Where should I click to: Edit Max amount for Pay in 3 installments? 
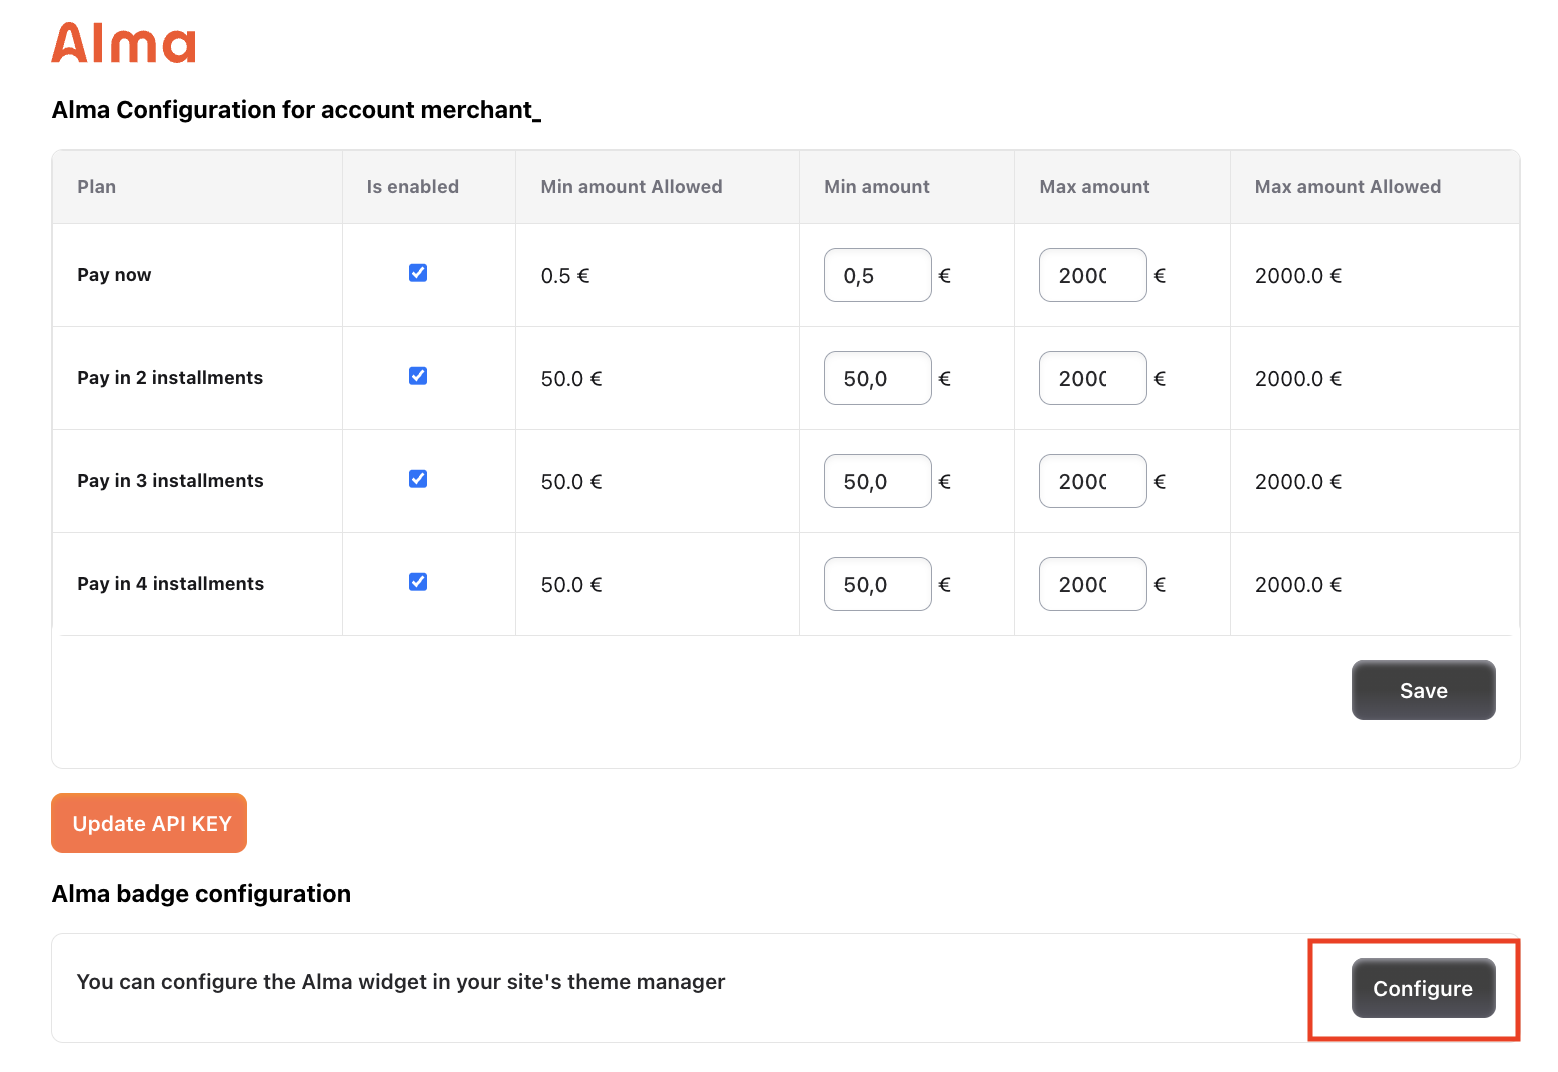1093,481
